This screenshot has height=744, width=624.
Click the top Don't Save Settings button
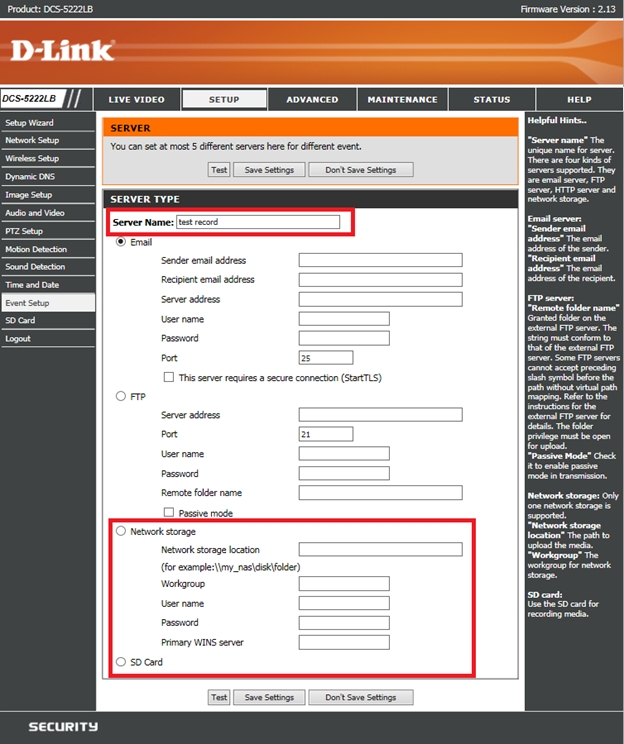coord(360,170)
